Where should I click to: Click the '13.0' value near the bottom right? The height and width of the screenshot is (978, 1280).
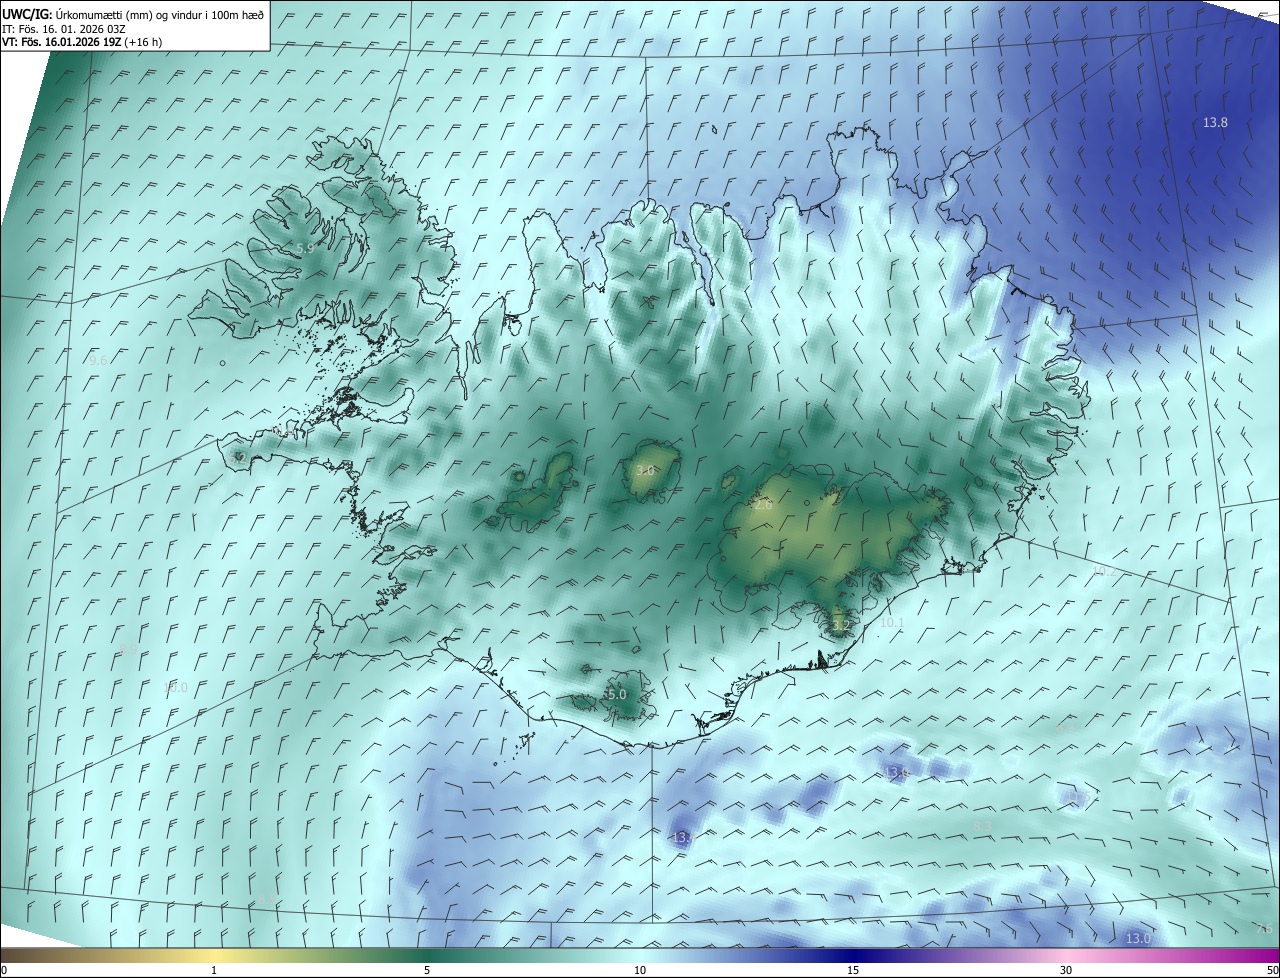1138,938
